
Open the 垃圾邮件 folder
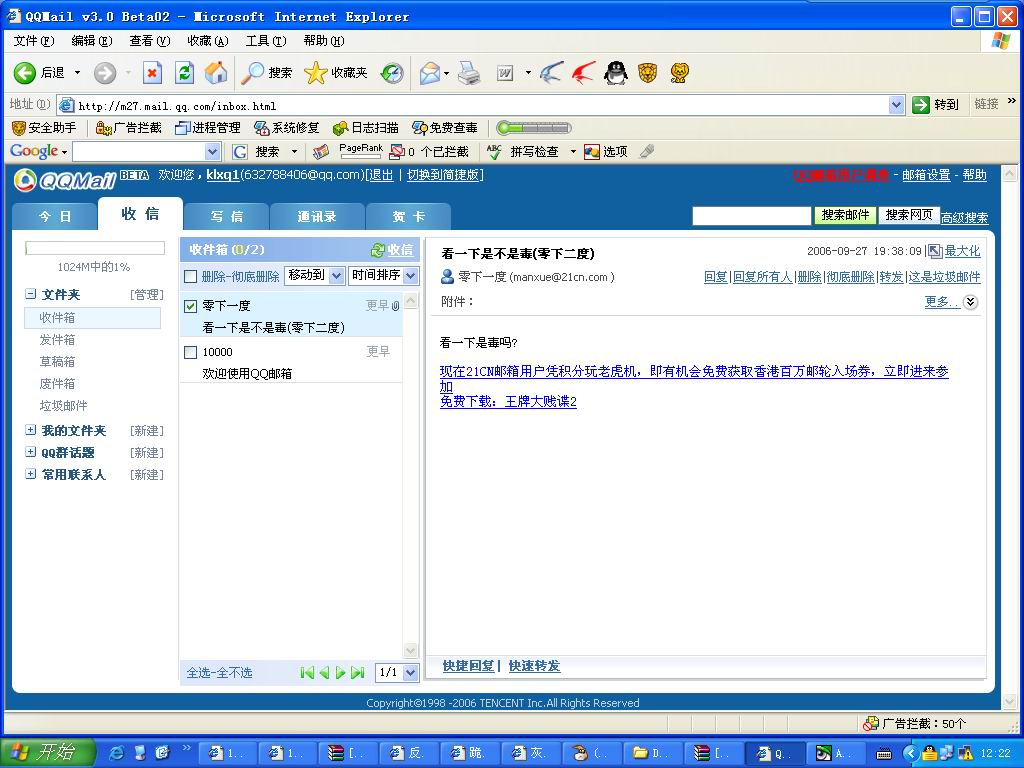click(x=63, y=406)
